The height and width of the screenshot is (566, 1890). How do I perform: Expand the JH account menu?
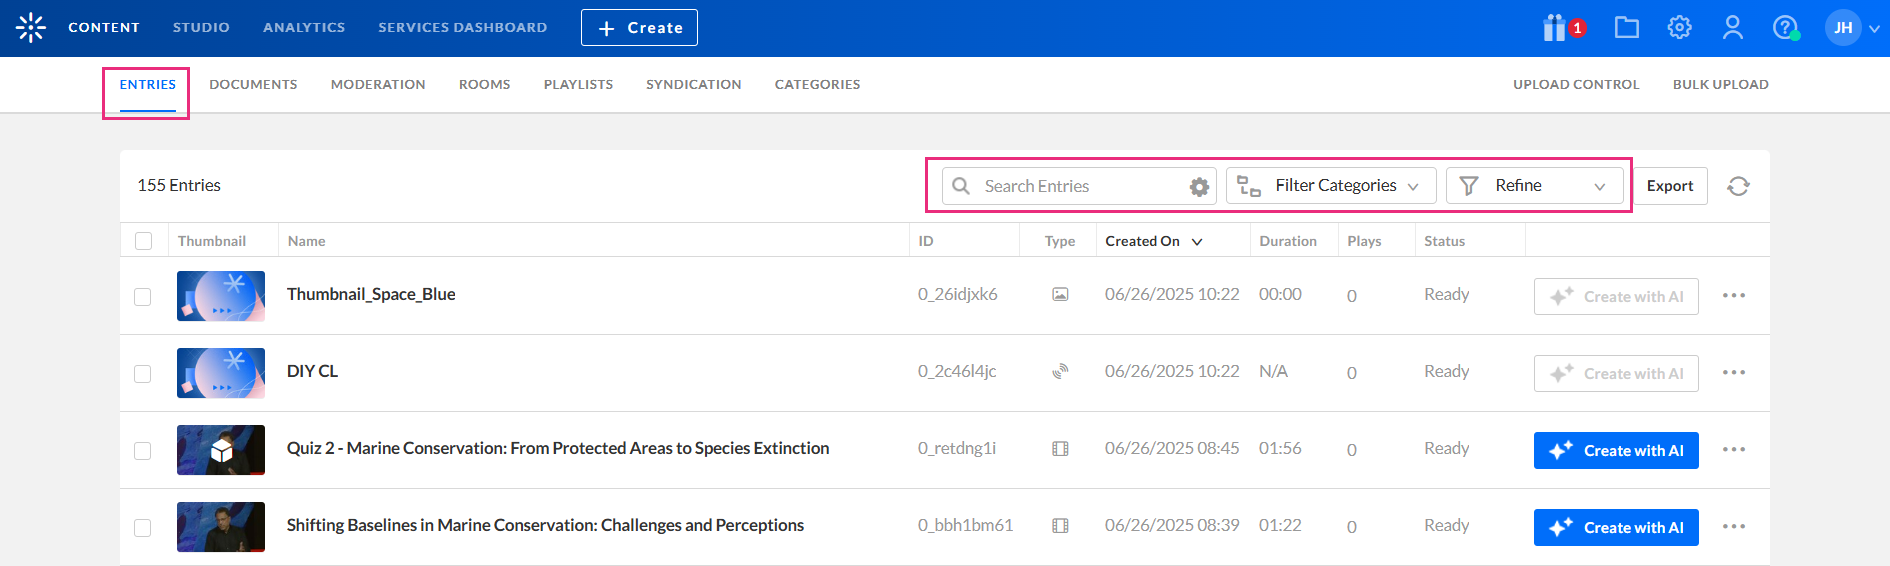click(1852, 28)
